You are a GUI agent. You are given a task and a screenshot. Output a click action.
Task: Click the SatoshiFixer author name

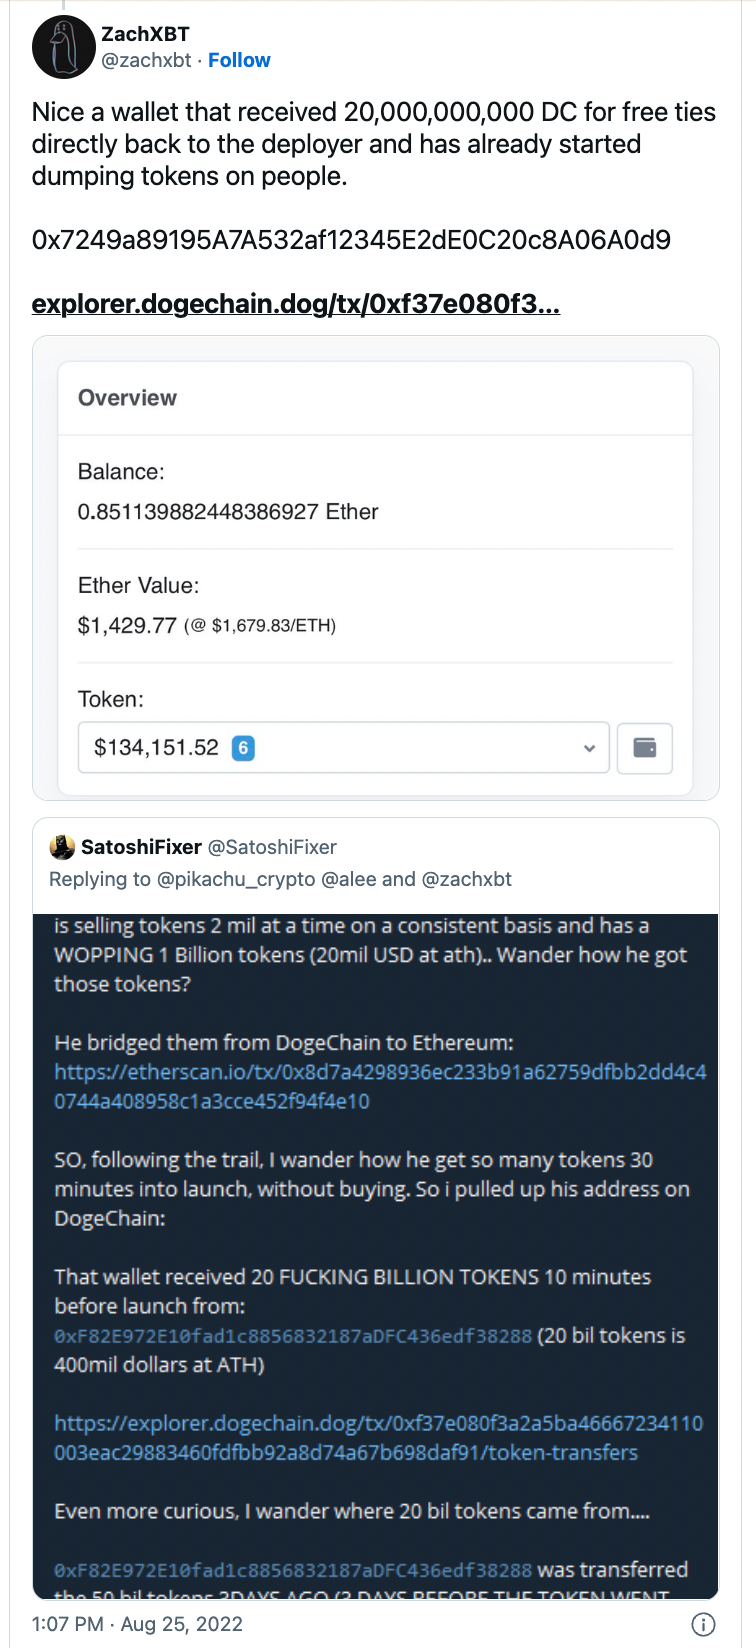[141, 847]
